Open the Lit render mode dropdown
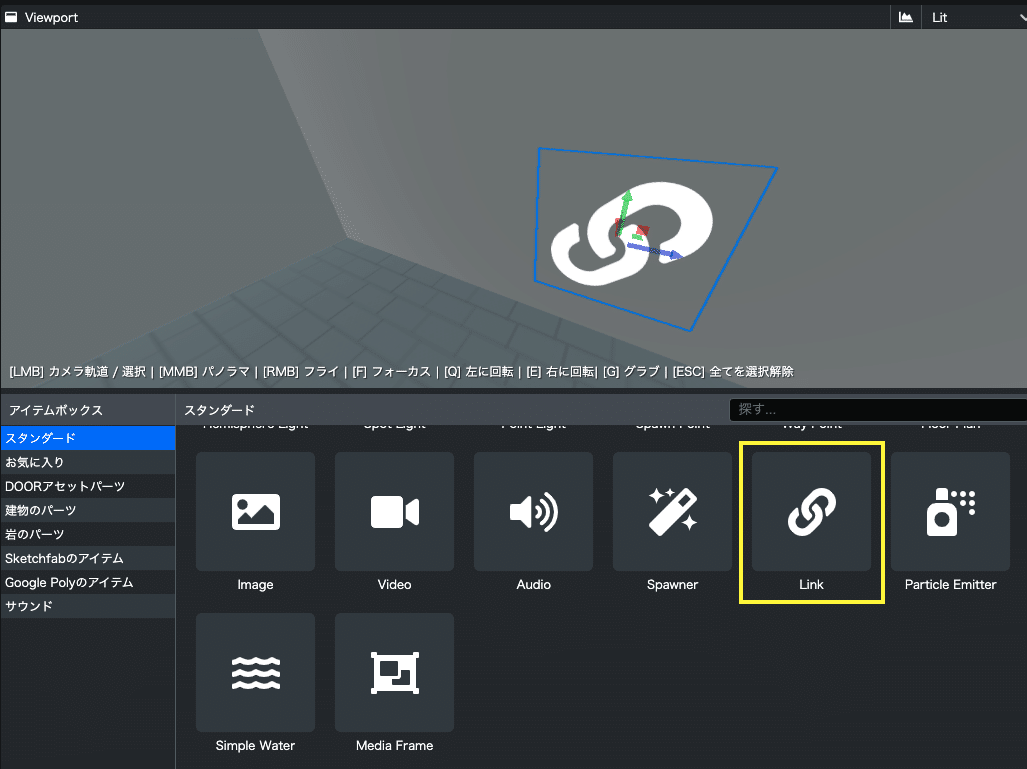This screenshot has height=769, width=1027. tap(975, 17)
